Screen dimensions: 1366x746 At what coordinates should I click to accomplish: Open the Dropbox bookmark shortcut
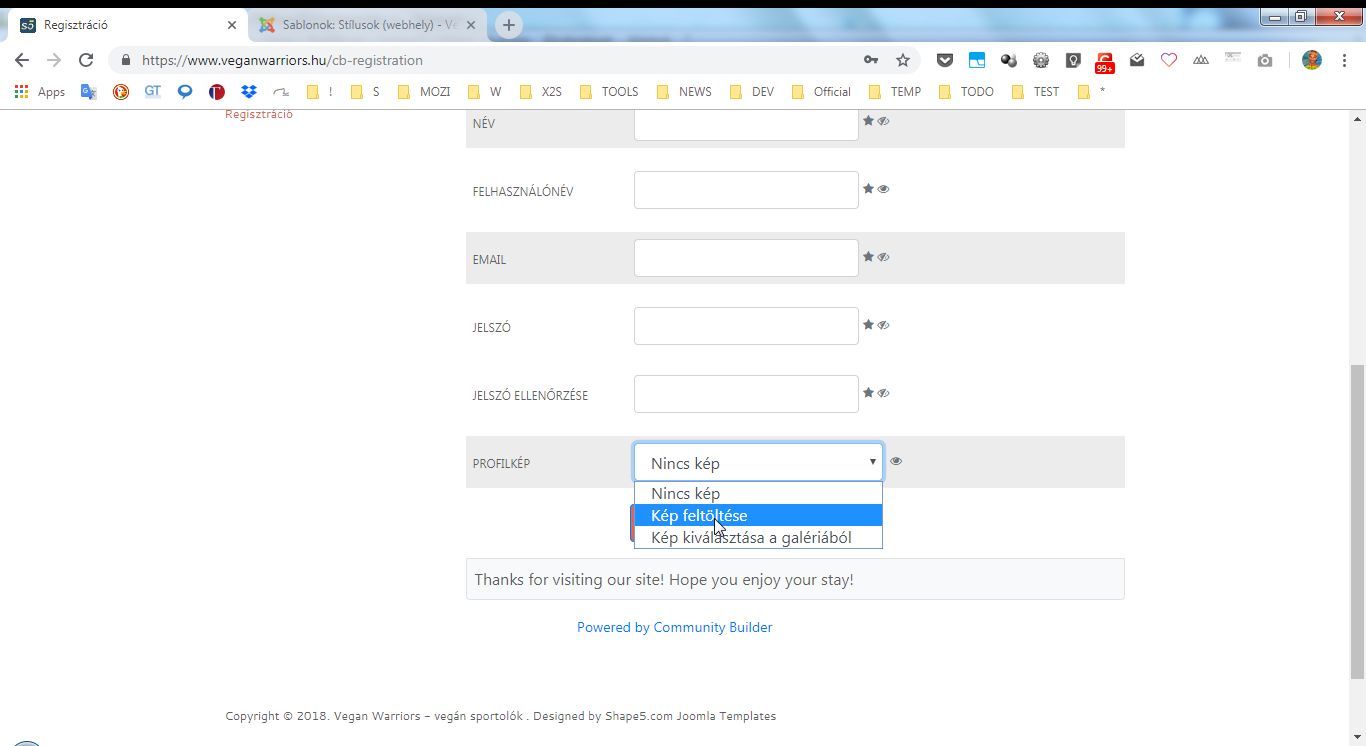[x=248, y=91]
